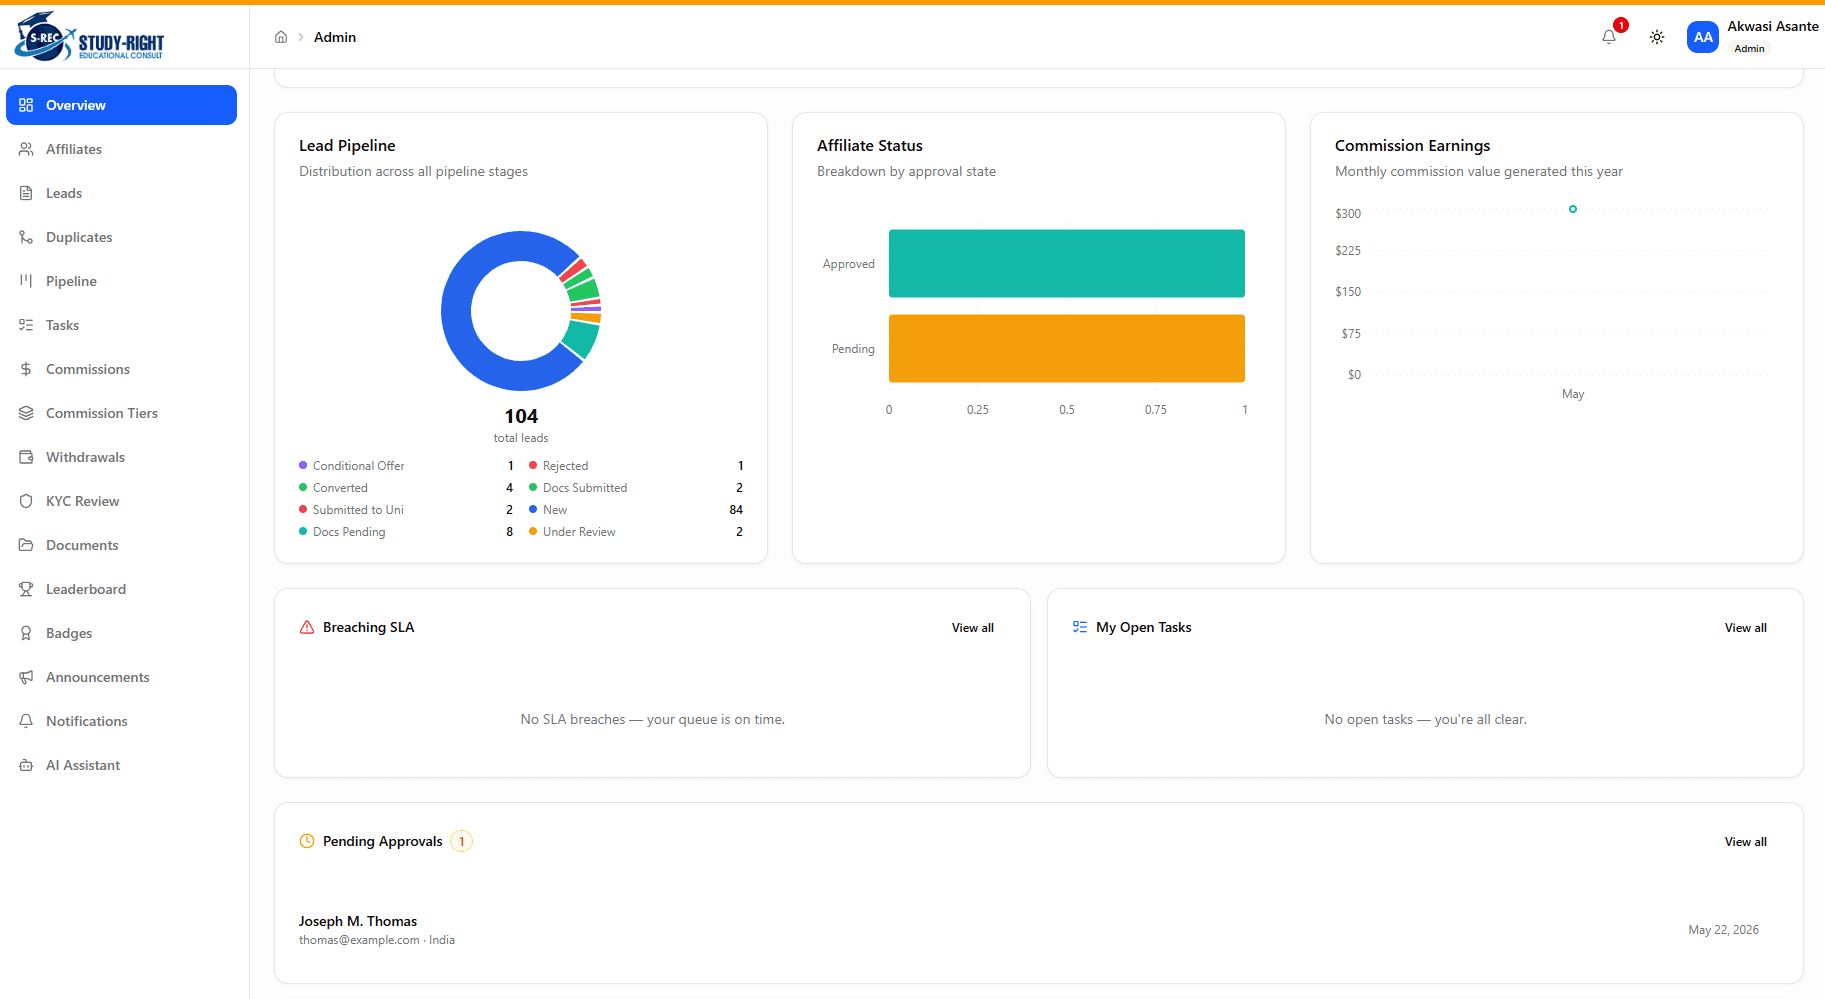Viewport: 1825px width, 999px height.
Task: Open the AI Assistant page
Action: pos(121,765)
